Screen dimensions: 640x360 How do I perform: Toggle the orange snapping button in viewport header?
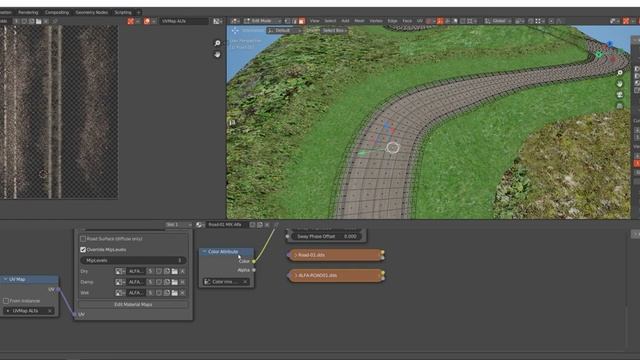click(x=440, y=21)
